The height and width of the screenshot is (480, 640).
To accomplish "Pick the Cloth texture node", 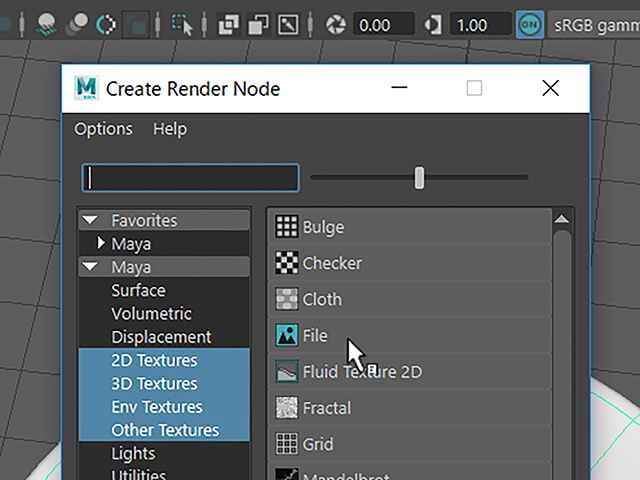I will (x=410, y=299).
